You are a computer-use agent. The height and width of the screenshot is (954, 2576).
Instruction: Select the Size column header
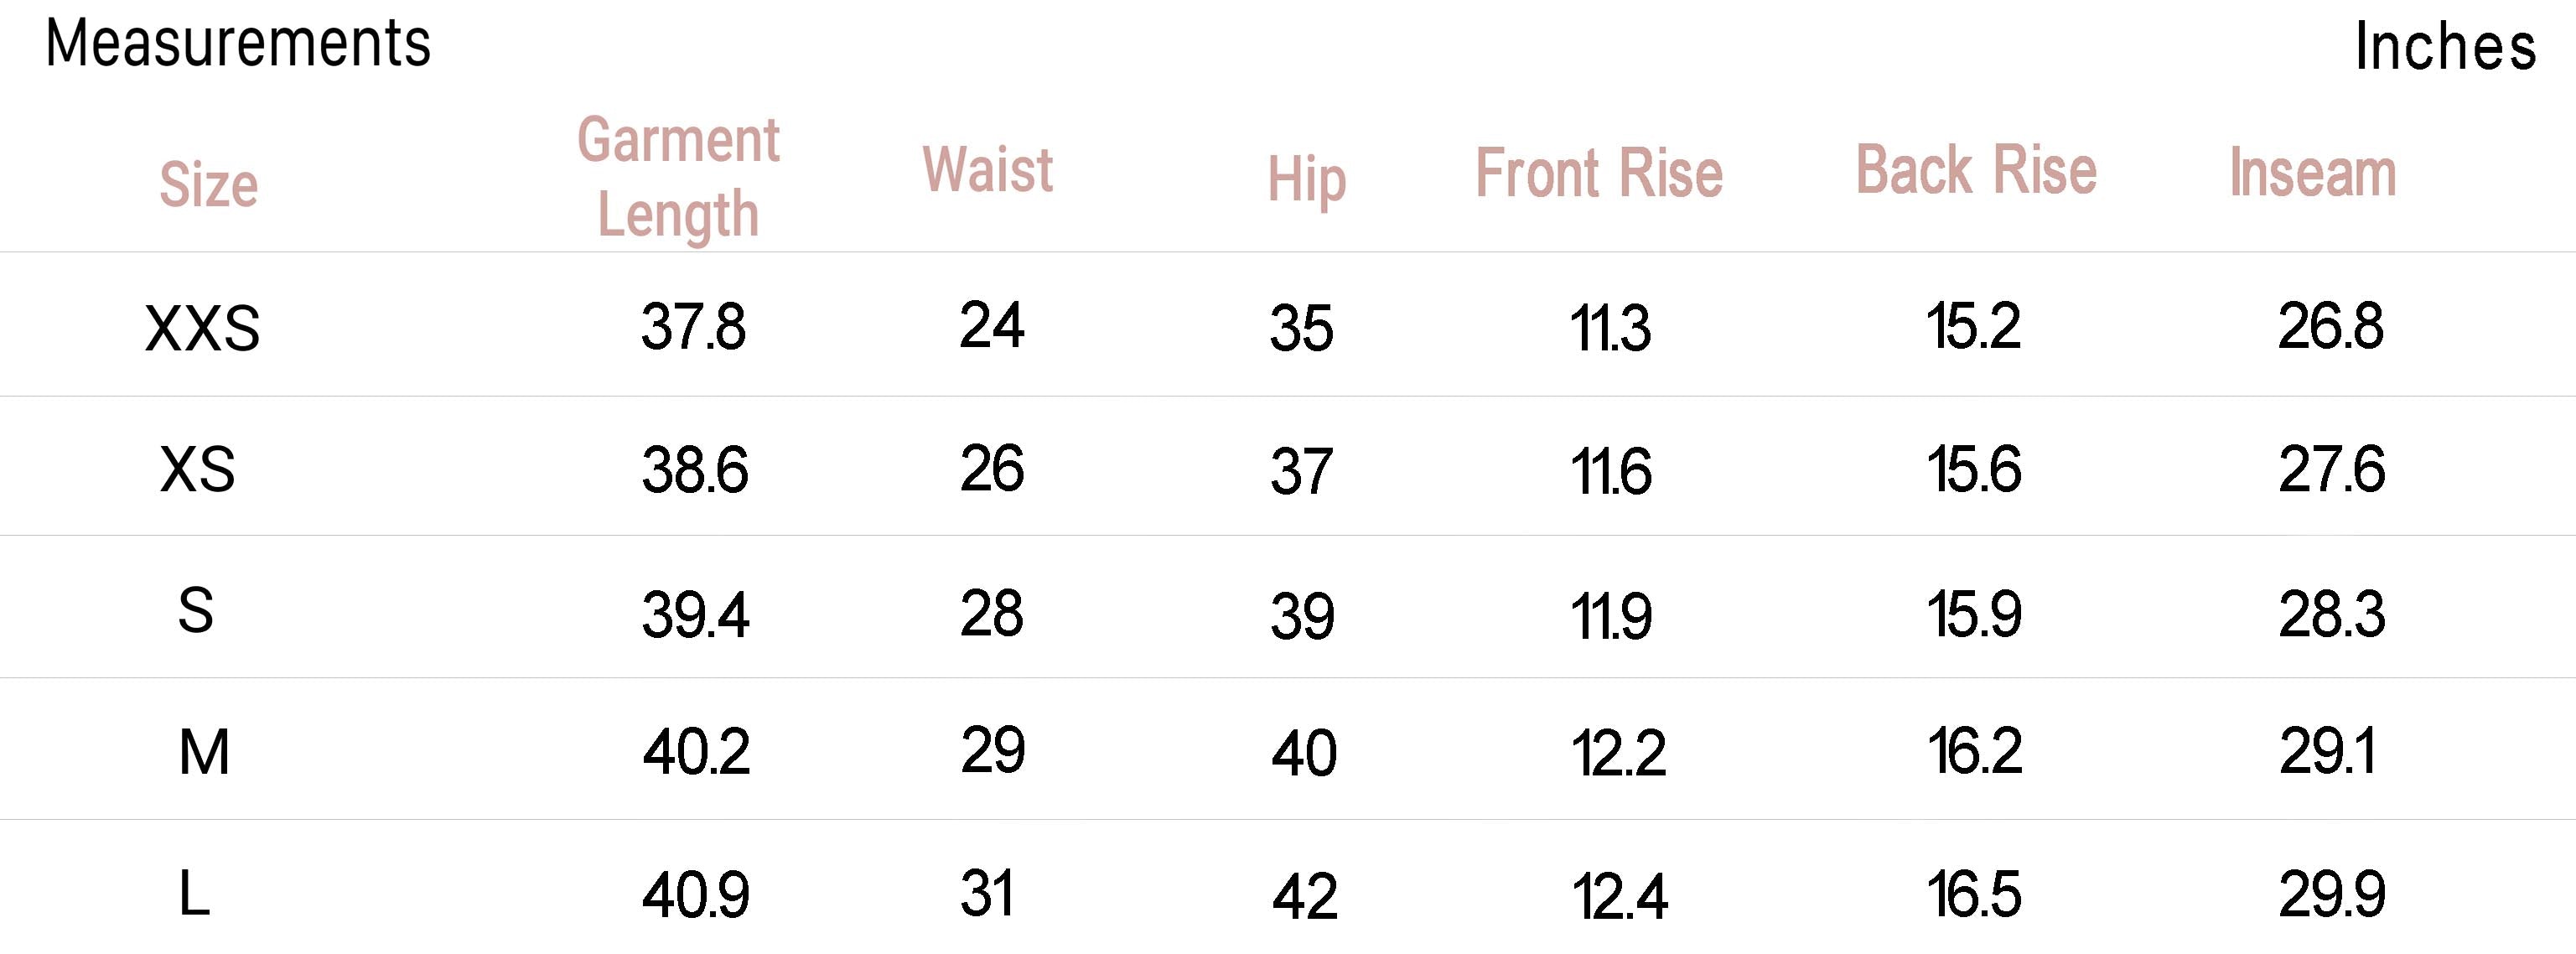[x=208, y=185]
